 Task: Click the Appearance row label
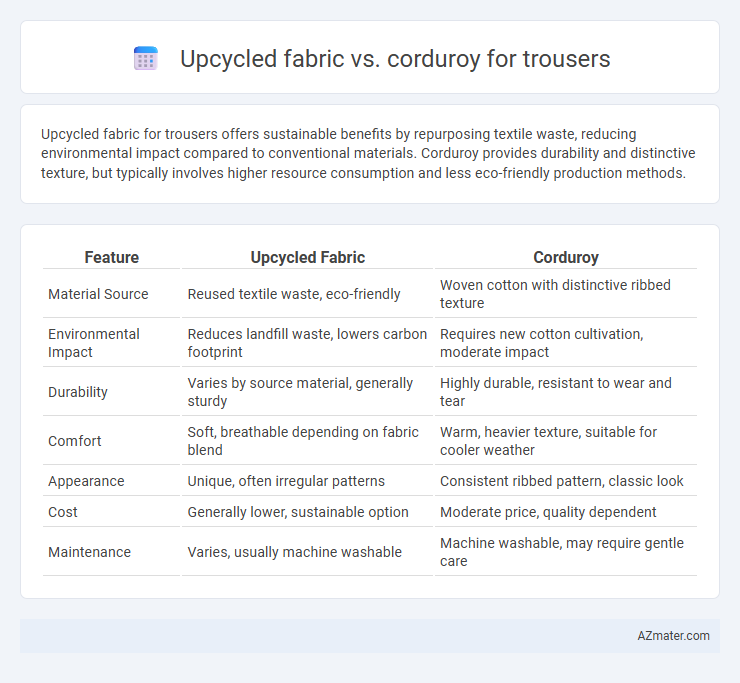click(x=86, y=481)
